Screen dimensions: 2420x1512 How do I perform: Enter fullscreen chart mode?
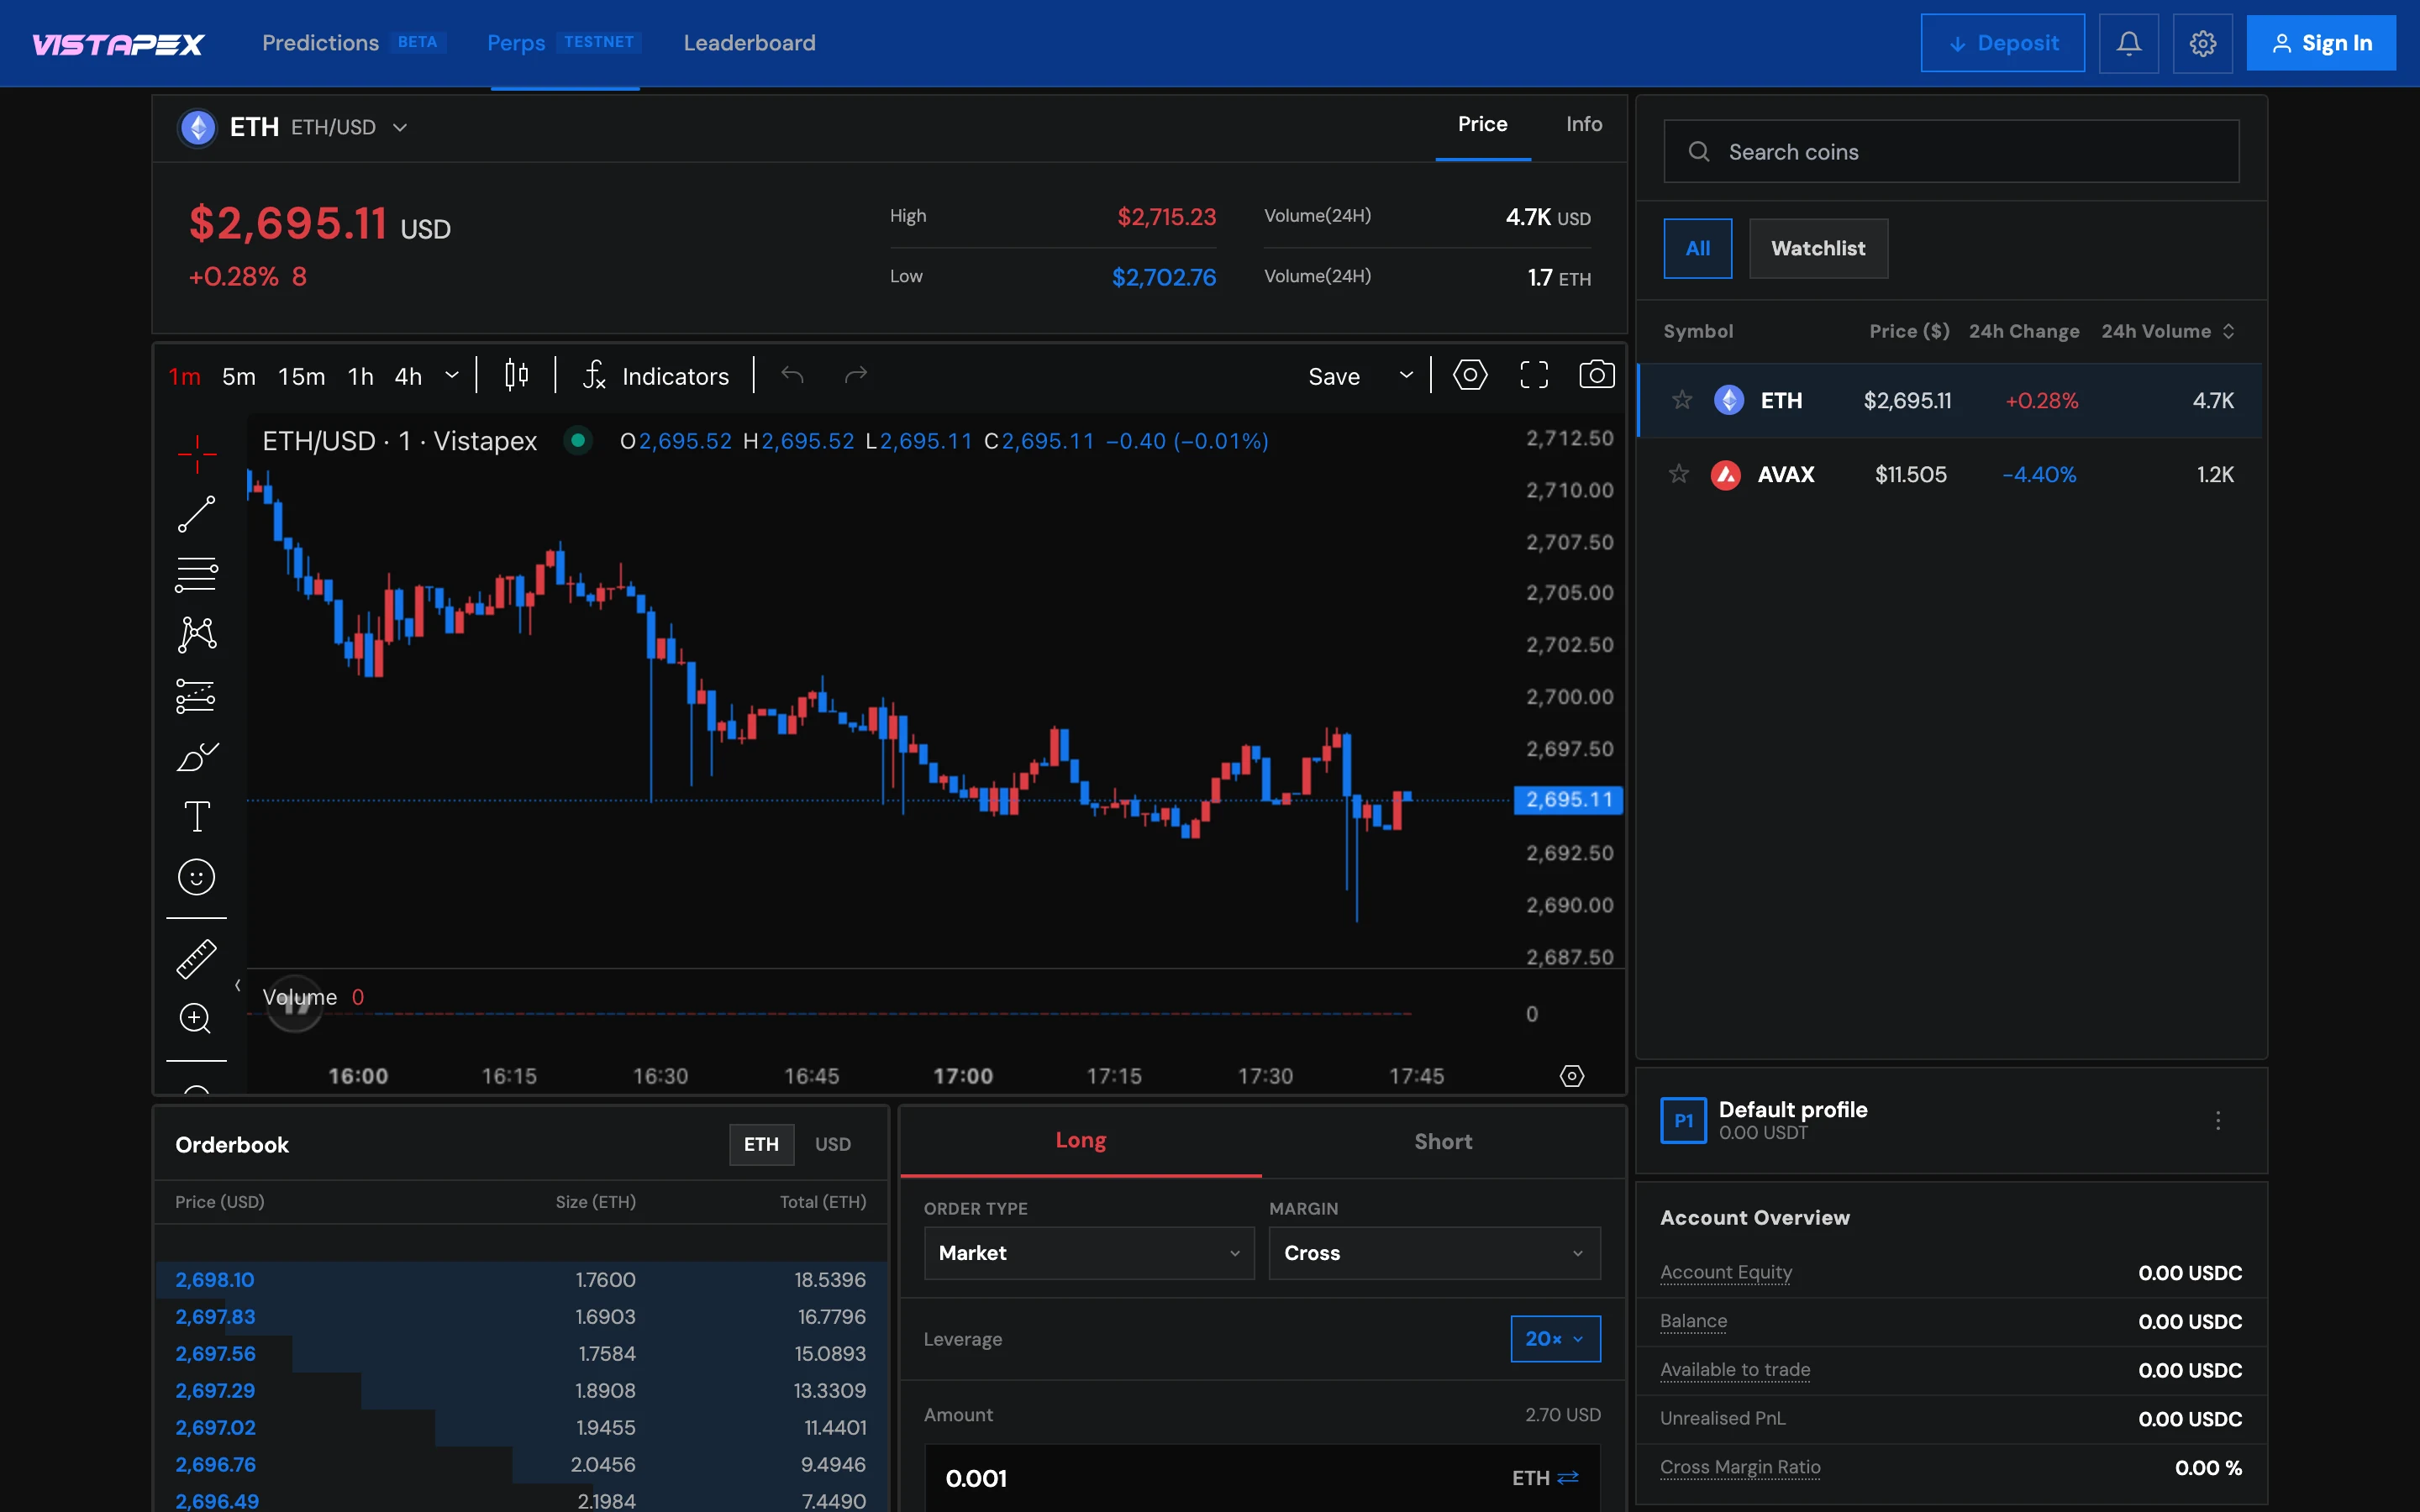(1534, 375)
